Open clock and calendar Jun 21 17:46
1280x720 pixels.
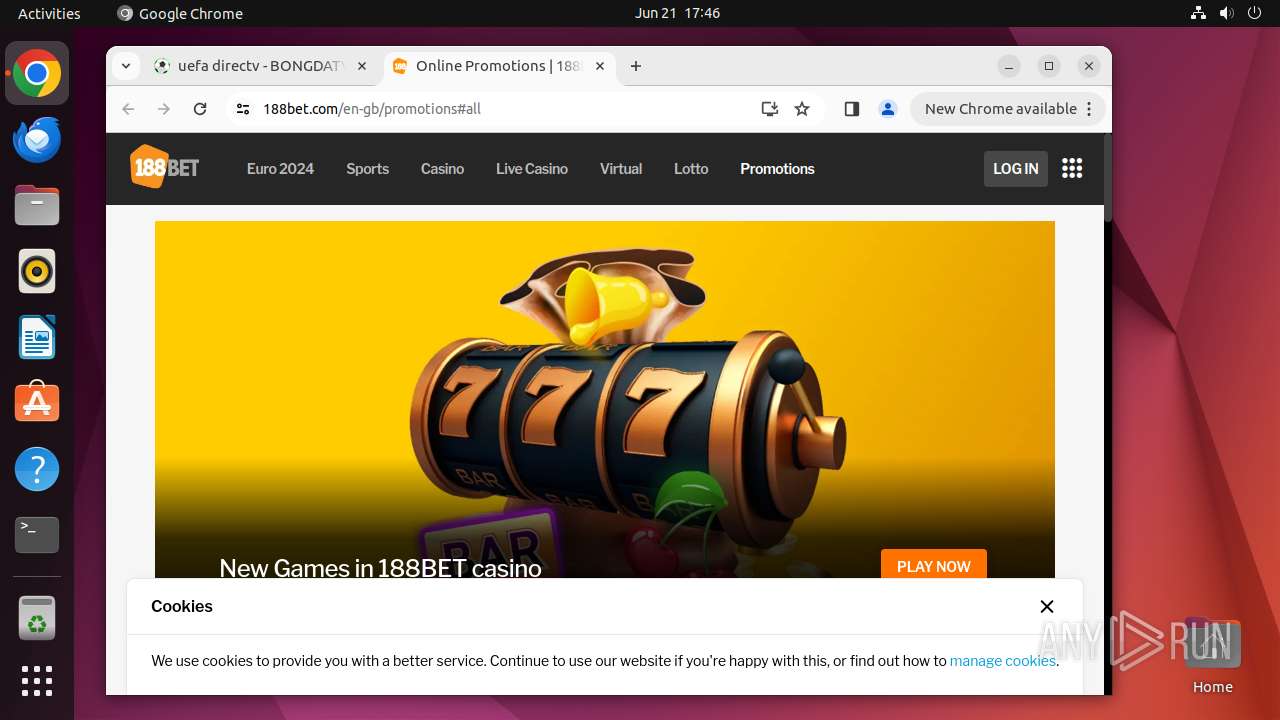(x=677, y=13)
